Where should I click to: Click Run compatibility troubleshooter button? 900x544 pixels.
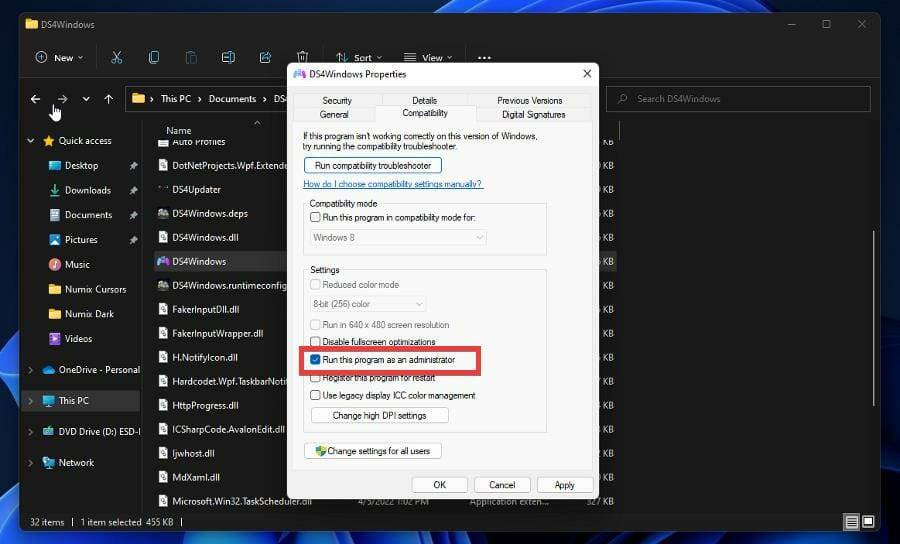[x=372, y=165]
